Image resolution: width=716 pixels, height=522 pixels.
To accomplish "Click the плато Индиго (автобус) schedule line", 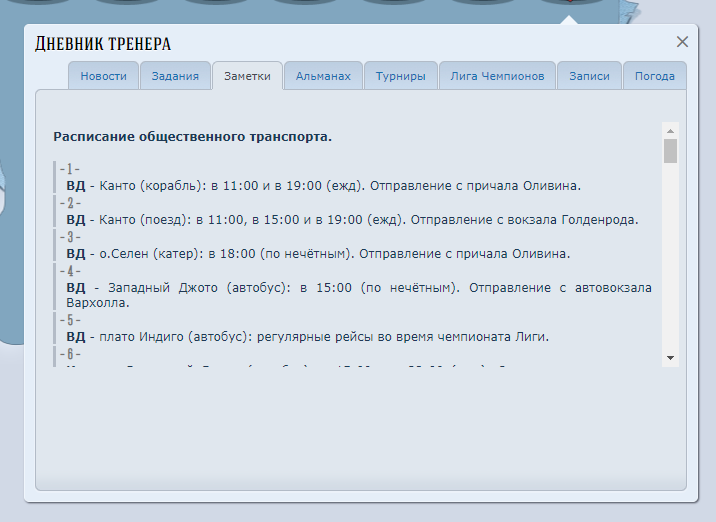I will [308, 337].
